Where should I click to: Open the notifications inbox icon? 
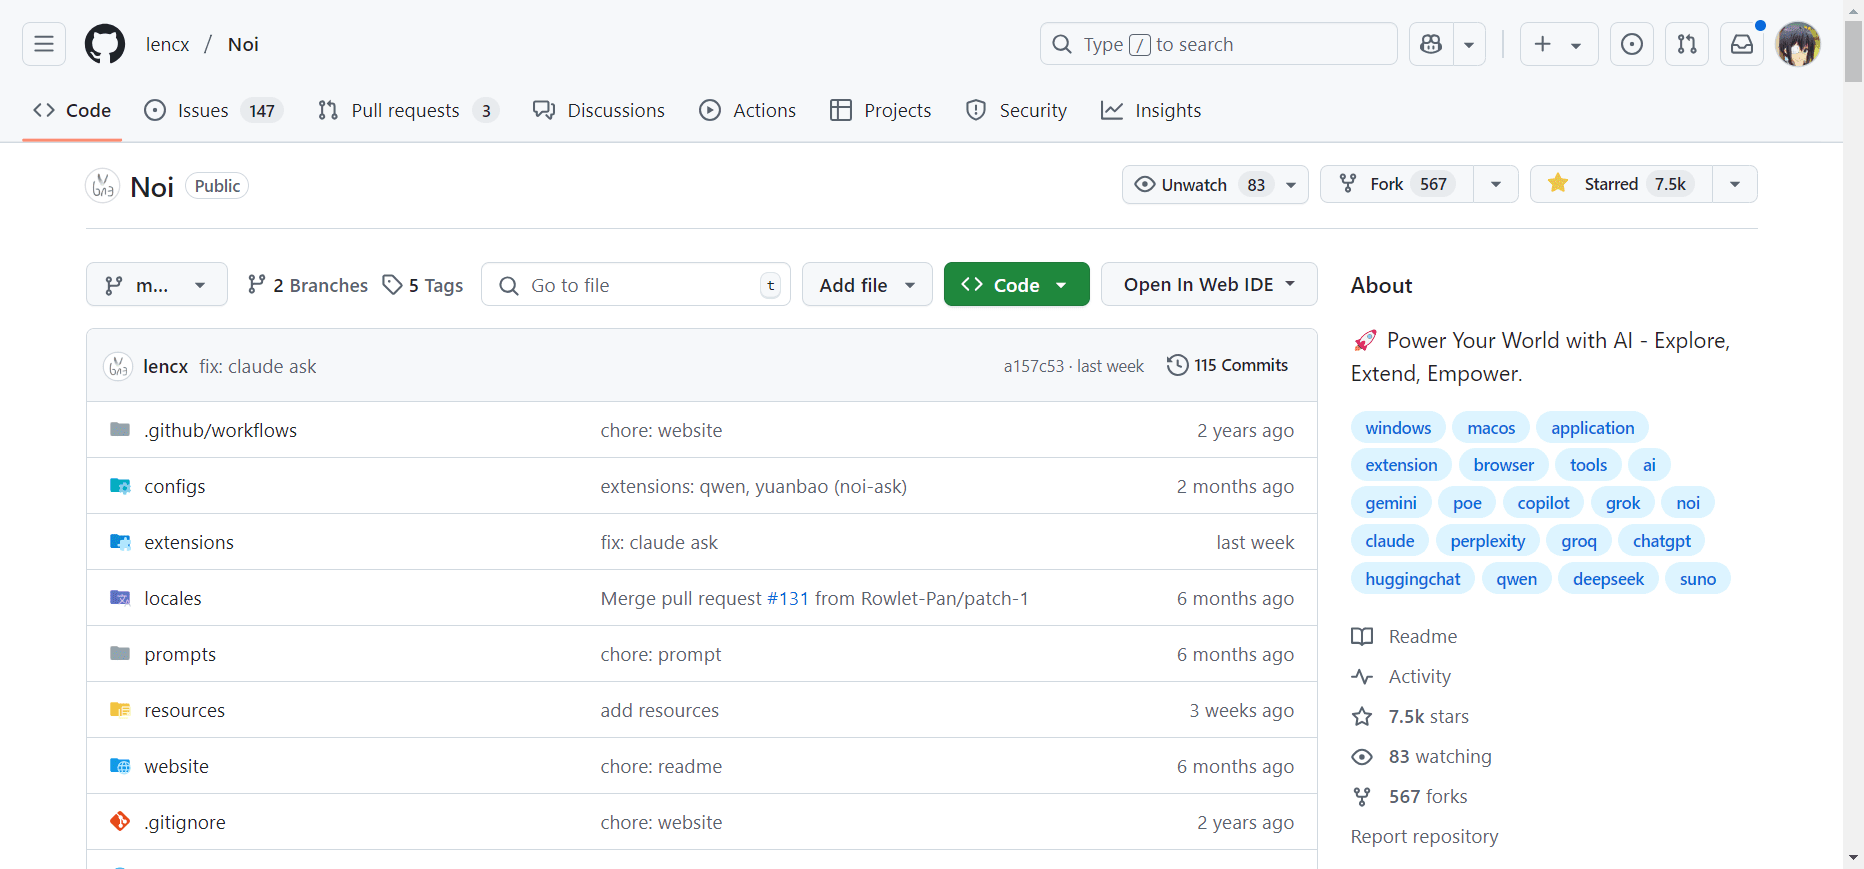[x=1742, y=44]
